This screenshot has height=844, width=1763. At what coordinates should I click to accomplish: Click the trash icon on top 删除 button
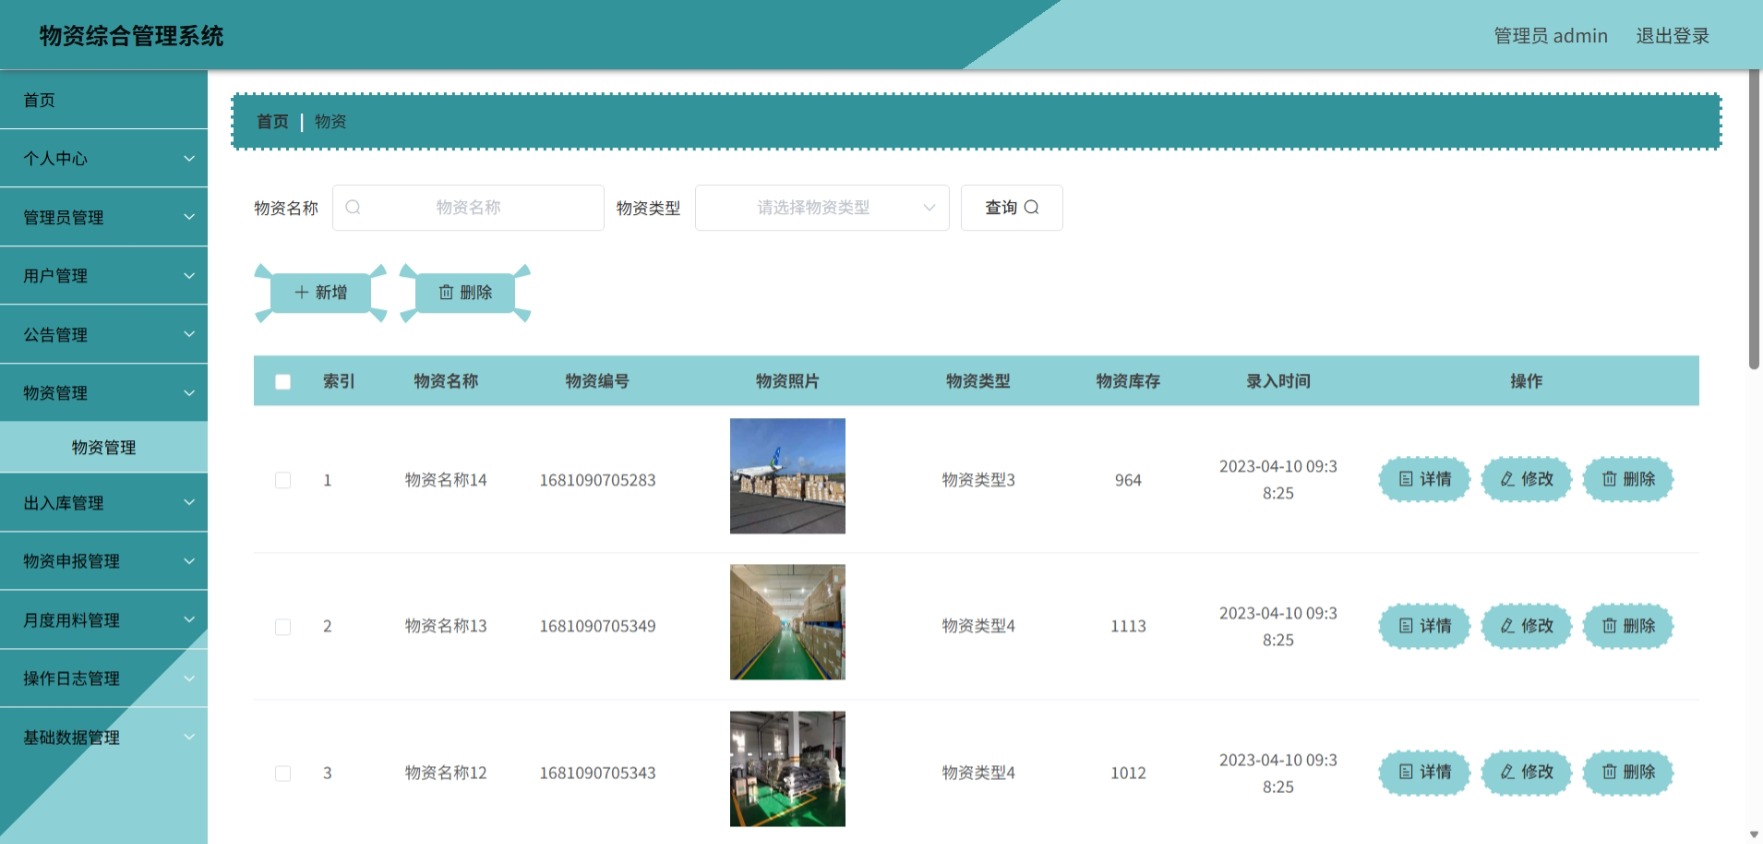446,292
